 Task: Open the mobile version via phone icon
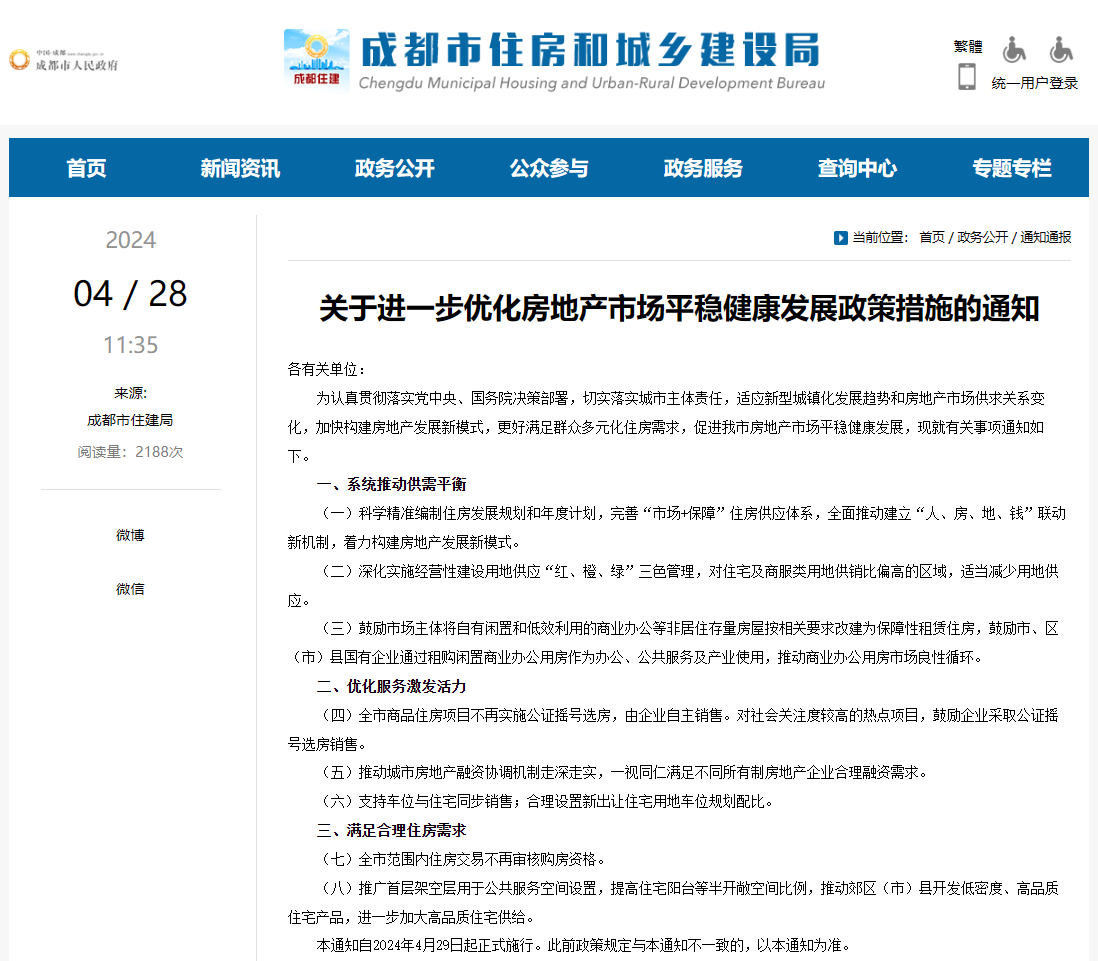coord(966,75)
